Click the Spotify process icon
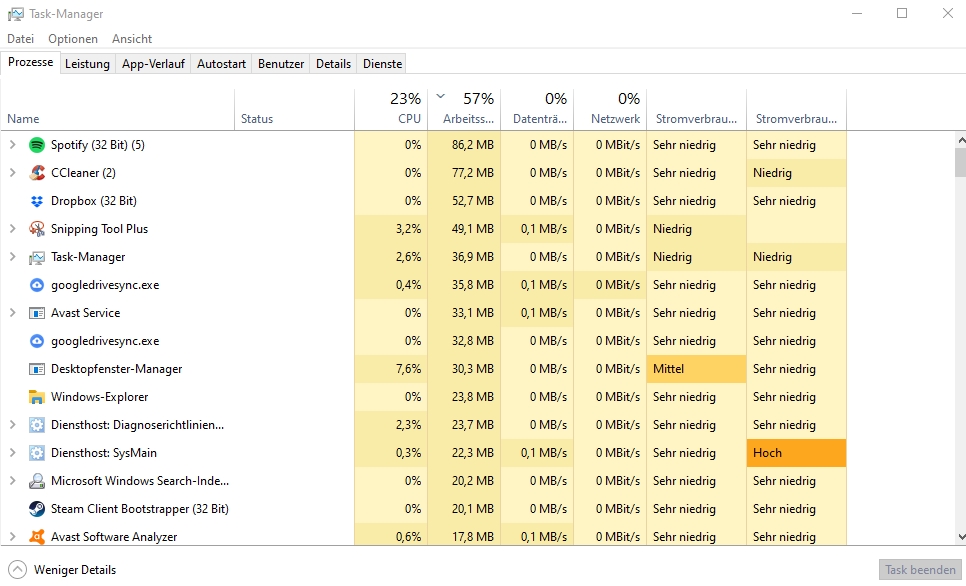The image size is (966, 586). click(x=37, y=145)
